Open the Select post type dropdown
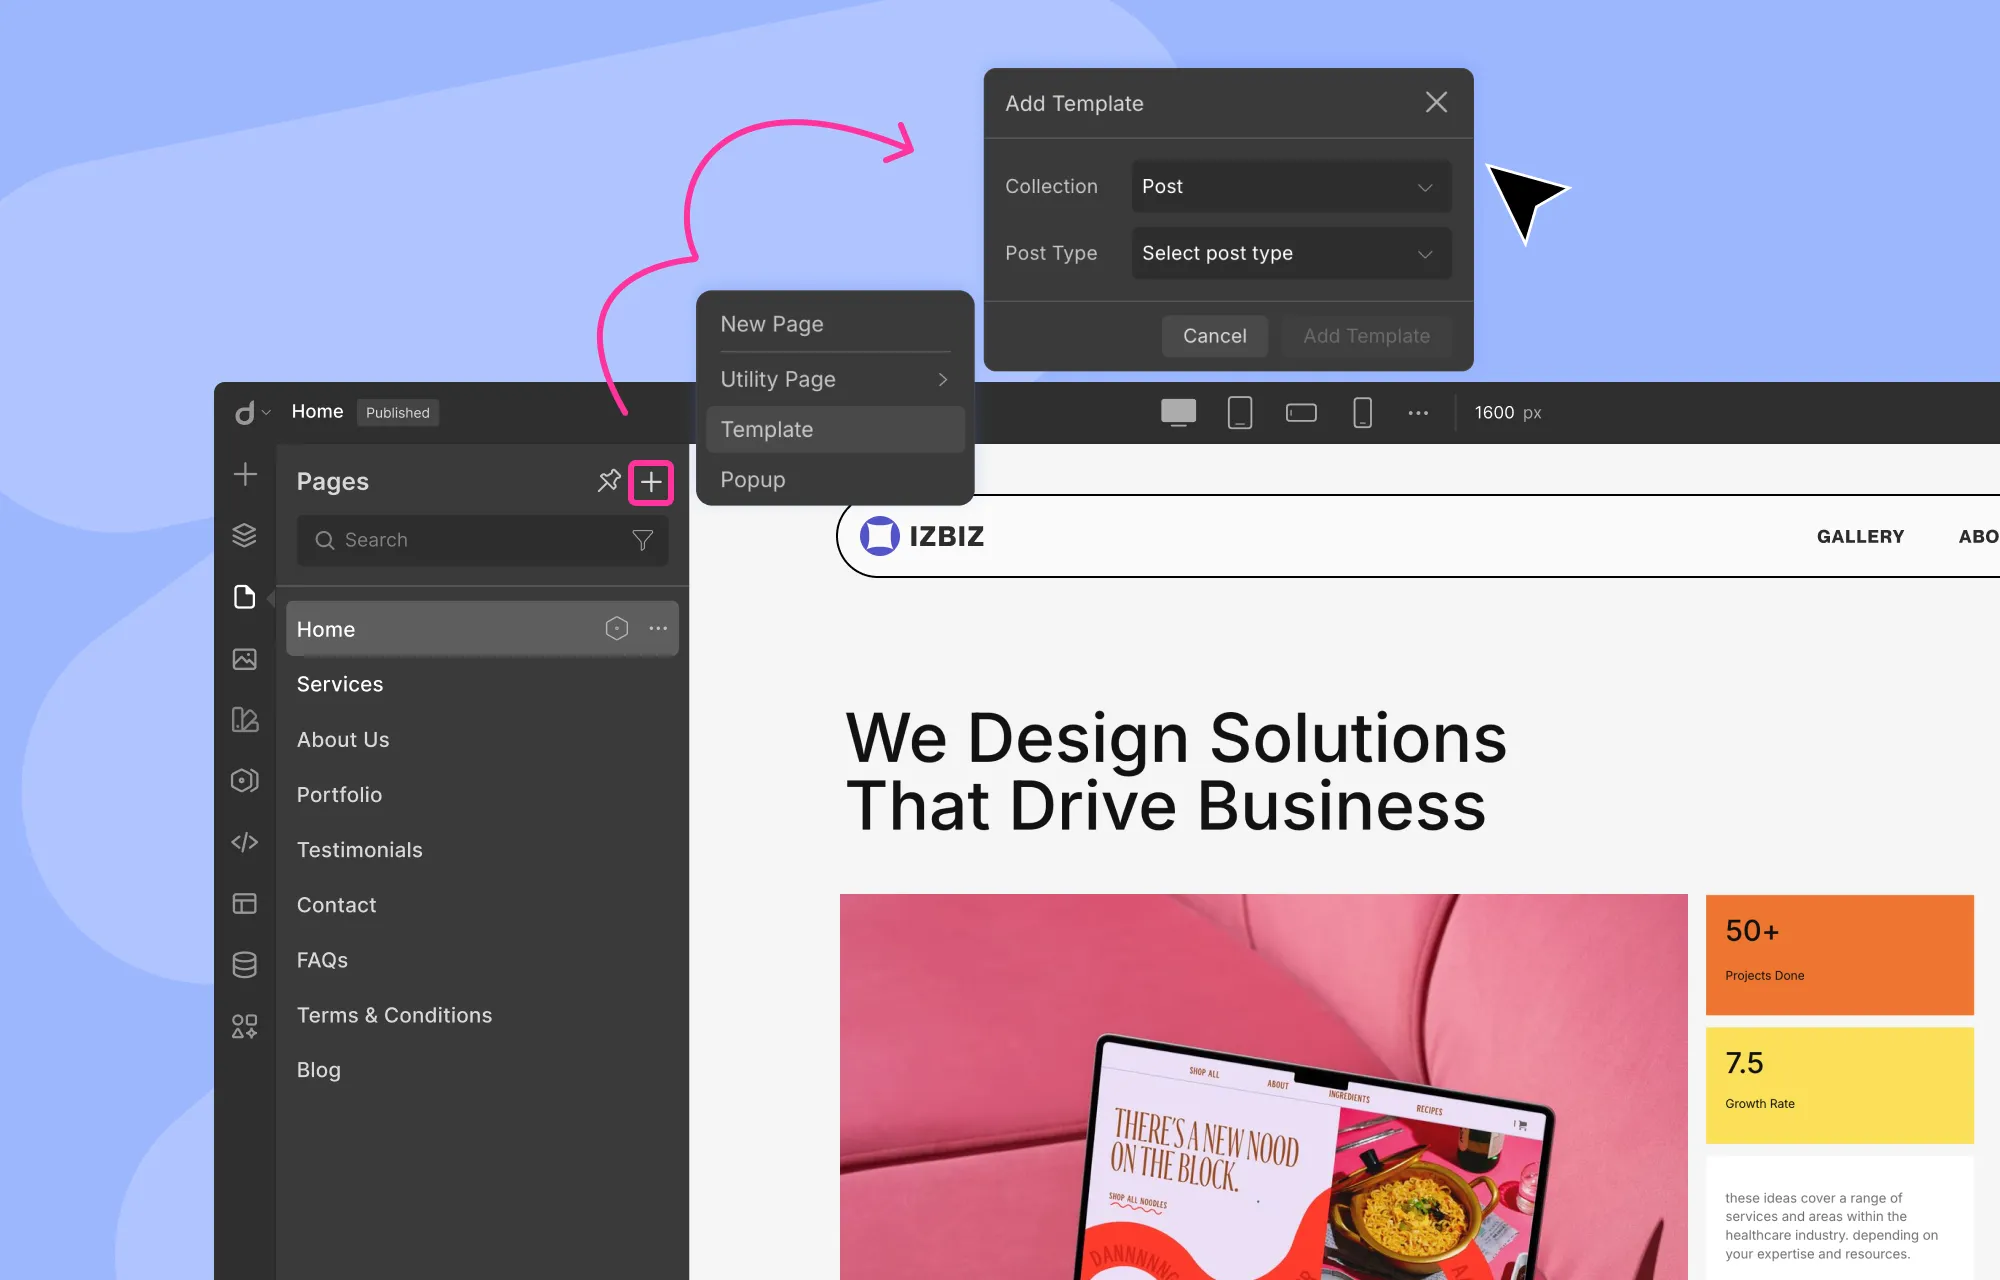 click(1291, 253)
